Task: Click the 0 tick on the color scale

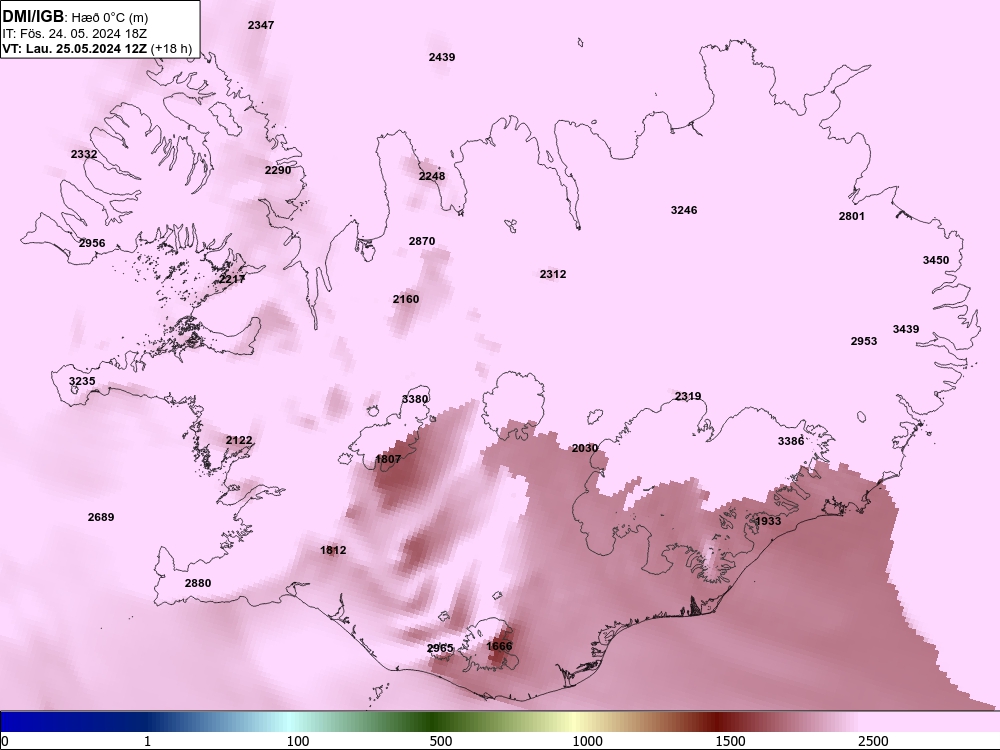Action: (5, 741)
